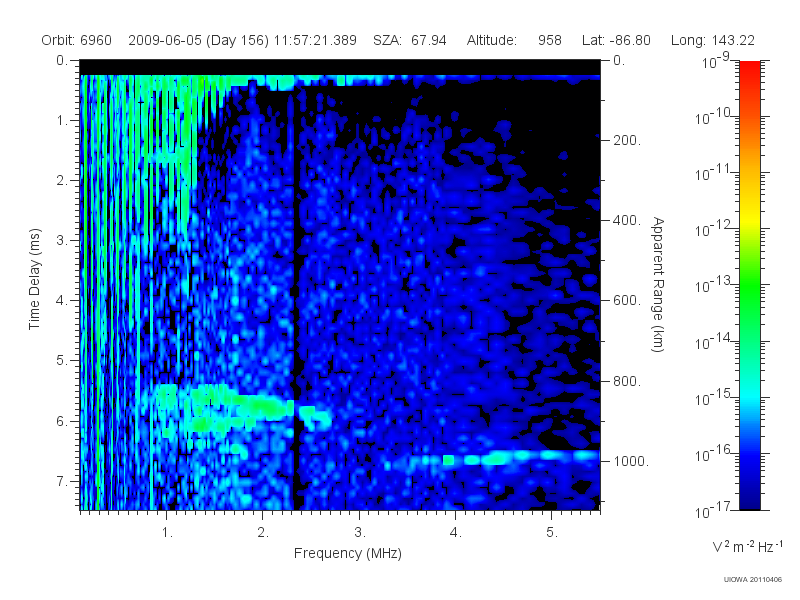Click the time delay tick '3.'

coord(62,240)
